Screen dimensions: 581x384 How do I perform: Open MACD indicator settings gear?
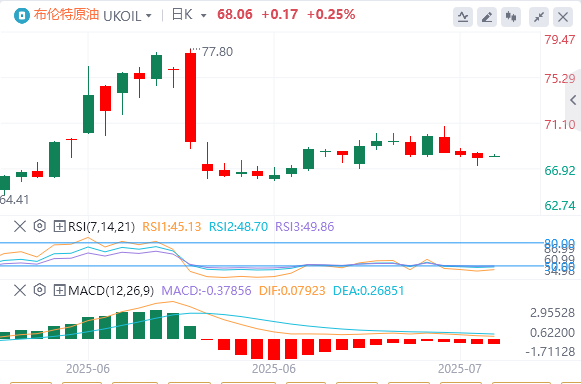pyautogui.click(x=40, y=290)
